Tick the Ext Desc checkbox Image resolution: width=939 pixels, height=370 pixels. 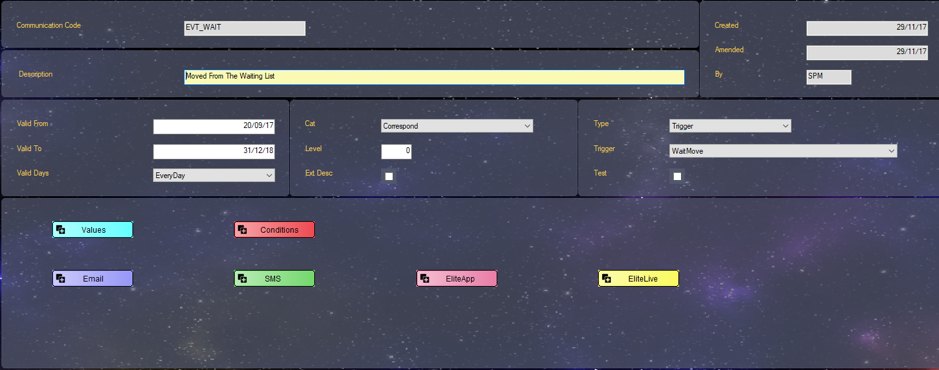pos(389,176)
